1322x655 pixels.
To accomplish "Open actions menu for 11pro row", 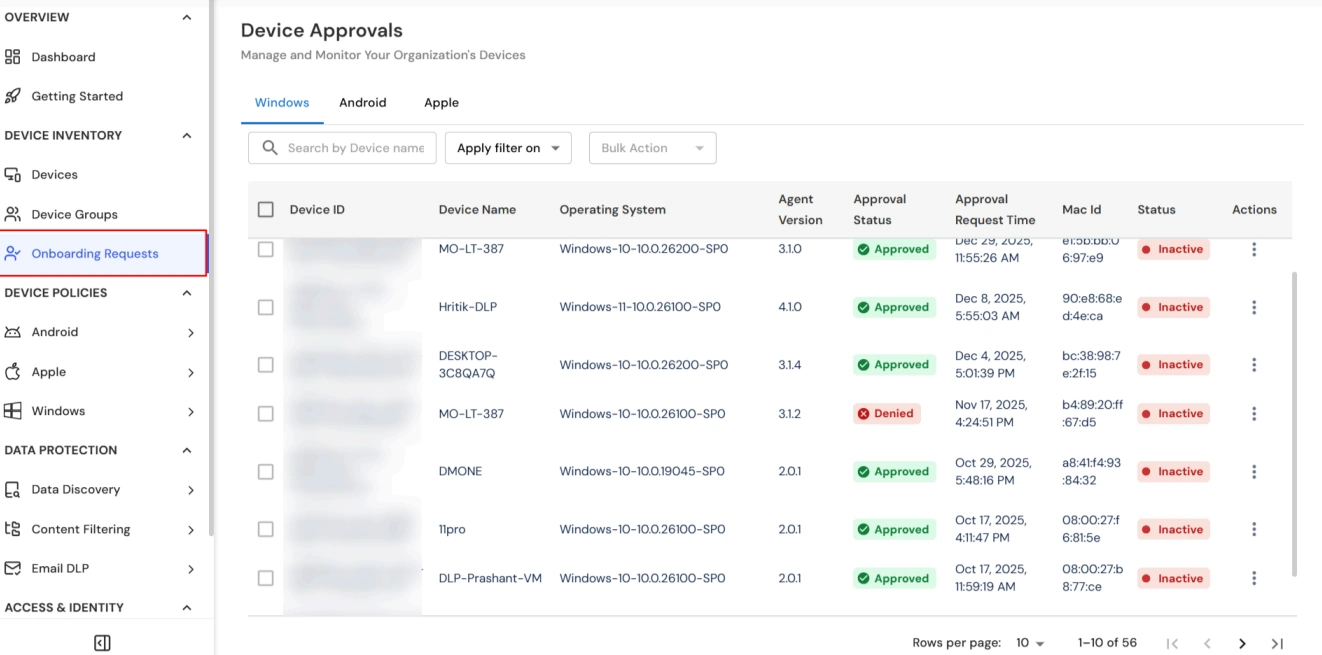I will point(1254,529).
